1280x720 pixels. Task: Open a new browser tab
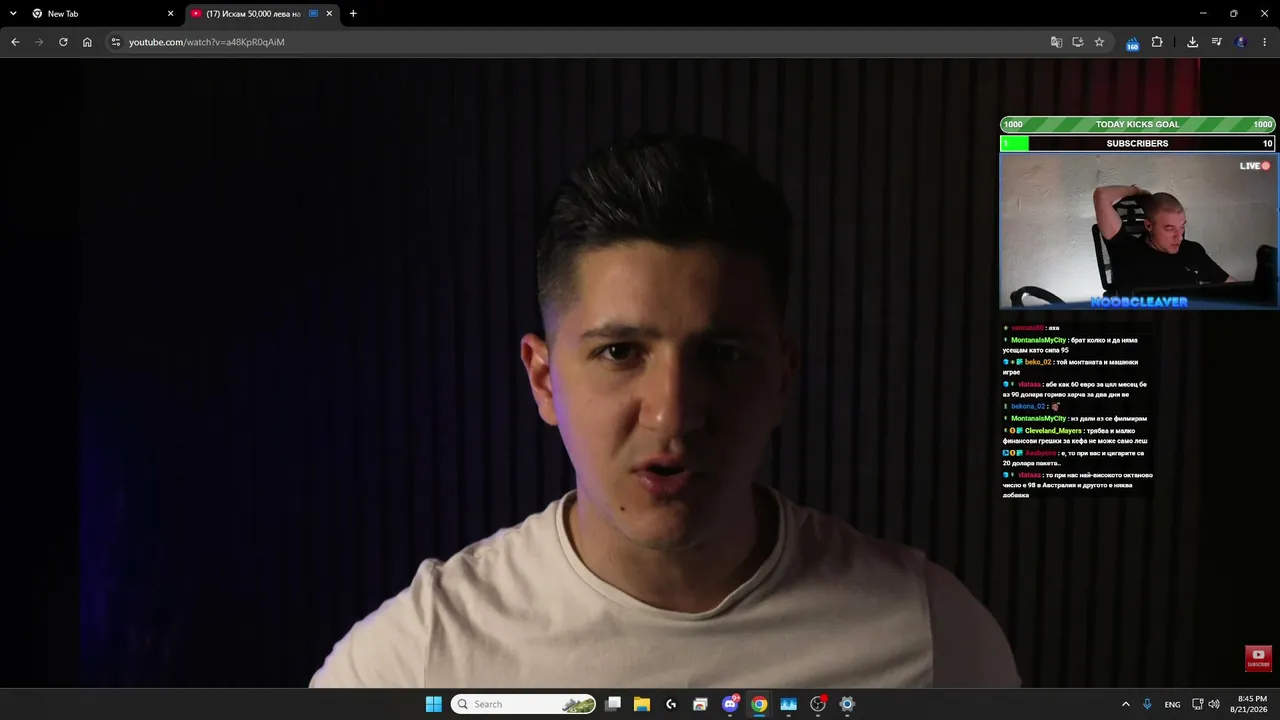click(353, 14)
